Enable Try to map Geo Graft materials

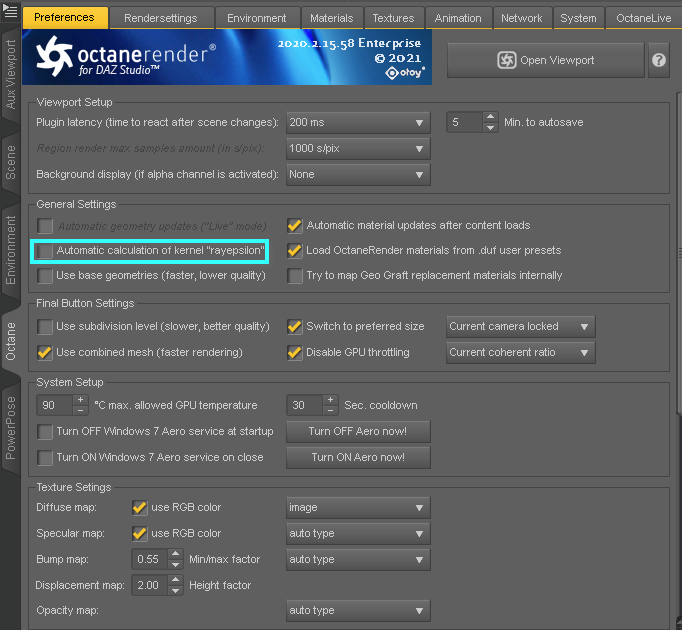coord(294,275)
